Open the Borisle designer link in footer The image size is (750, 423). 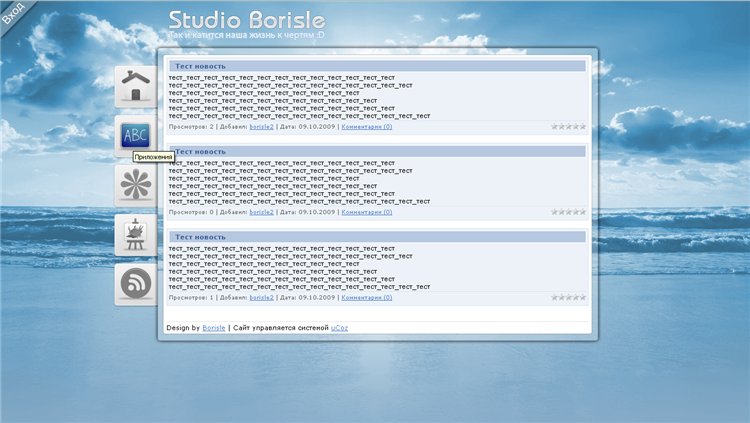tap(214, 328)
